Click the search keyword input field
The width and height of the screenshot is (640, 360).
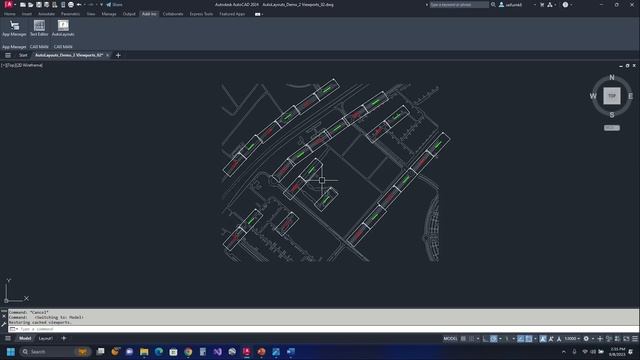pyautogui.click(x=459, y=4)
